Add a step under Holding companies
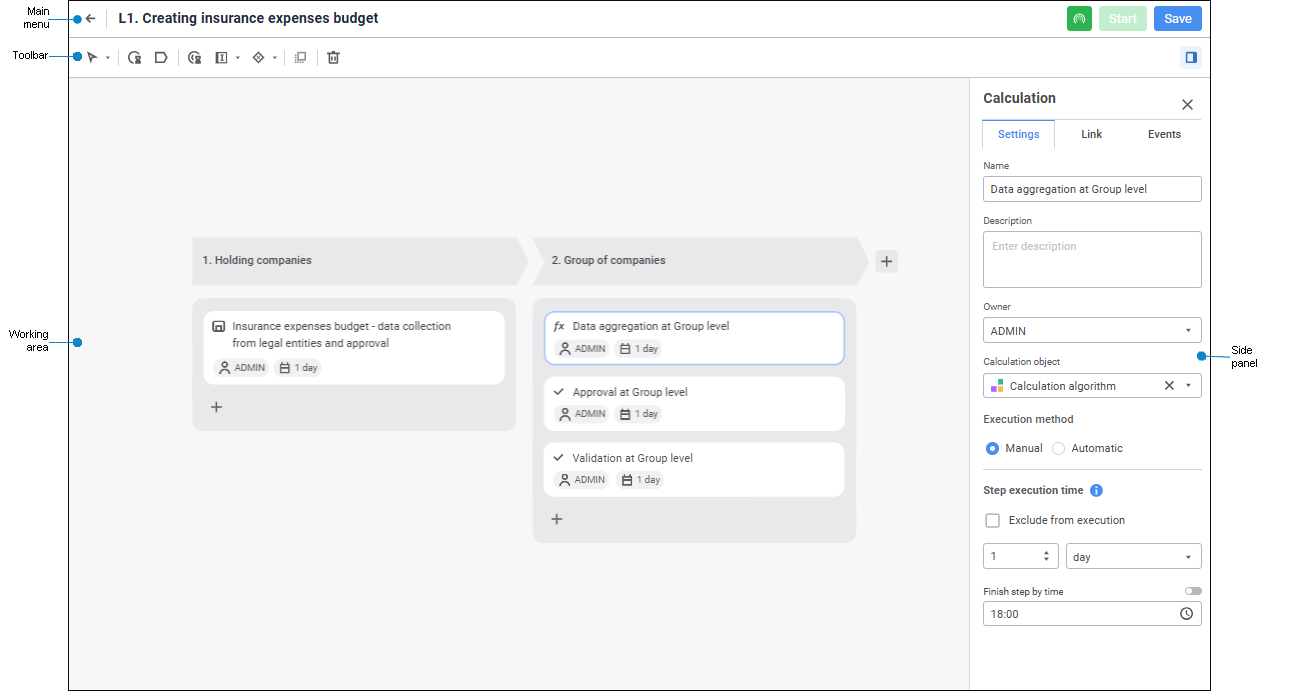 click(216, 407)
